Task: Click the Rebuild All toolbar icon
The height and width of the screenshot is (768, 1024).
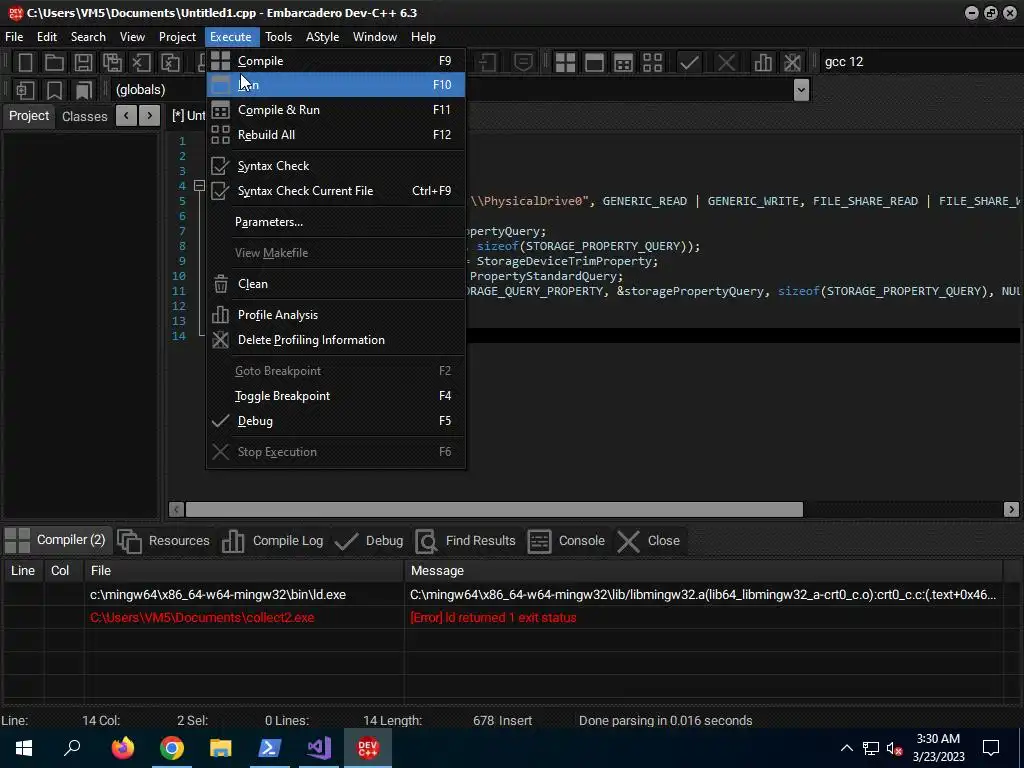Action: 652,62
